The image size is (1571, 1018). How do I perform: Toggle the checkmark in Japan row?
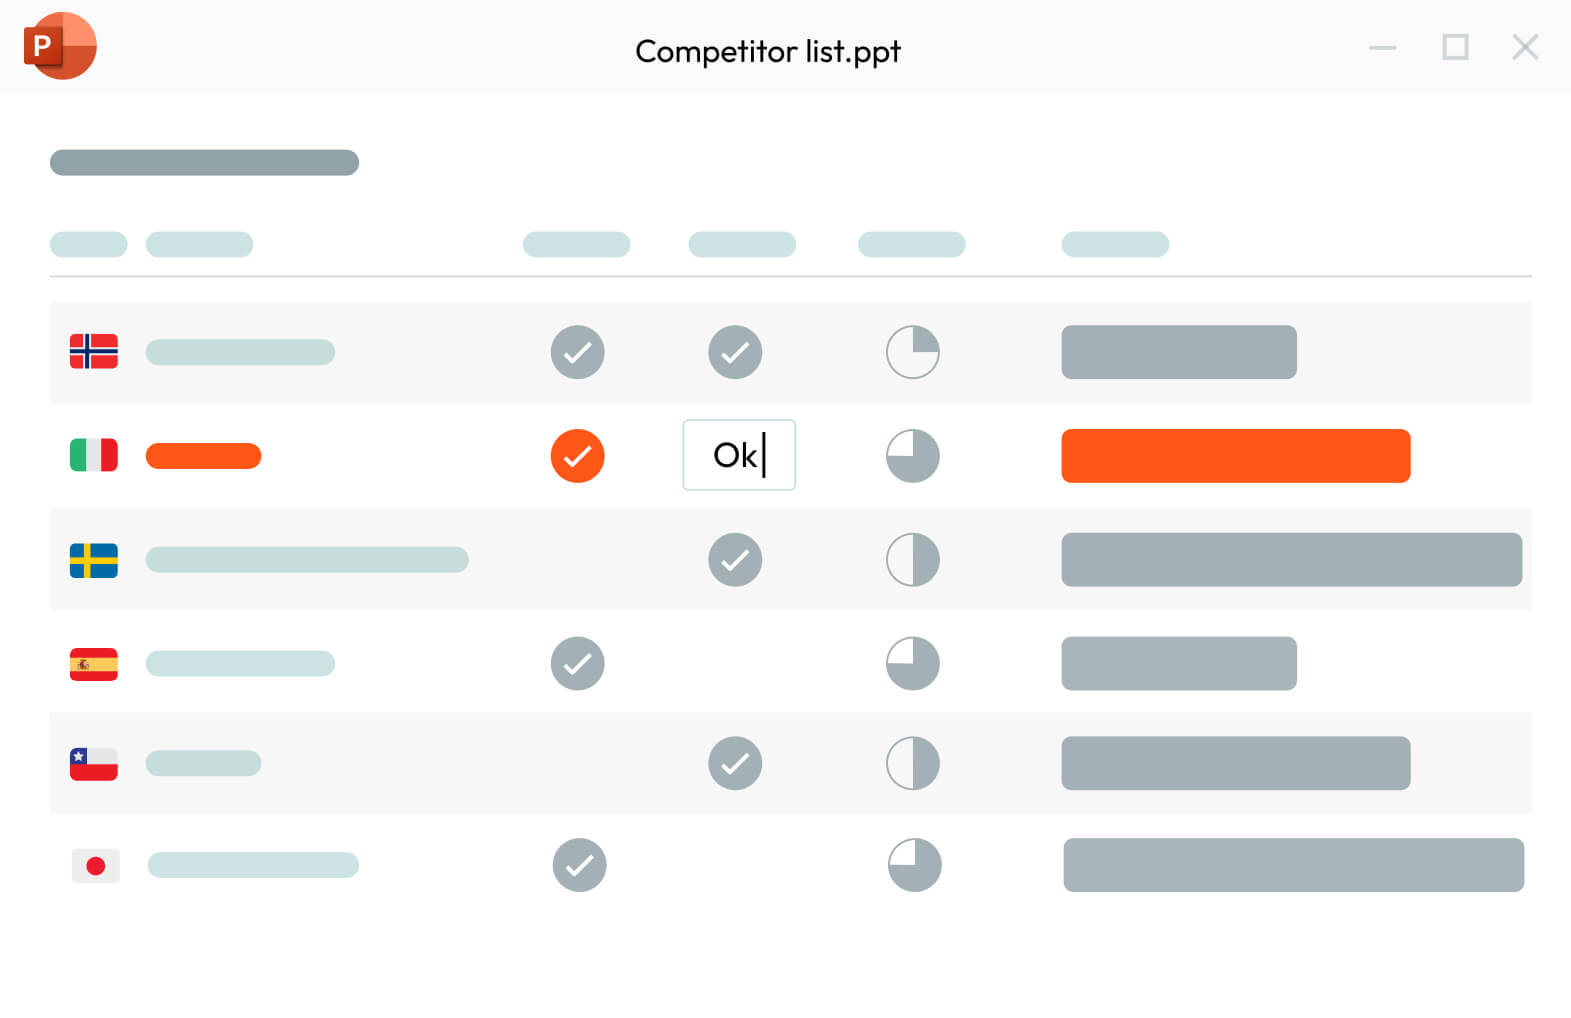(580, 865)
